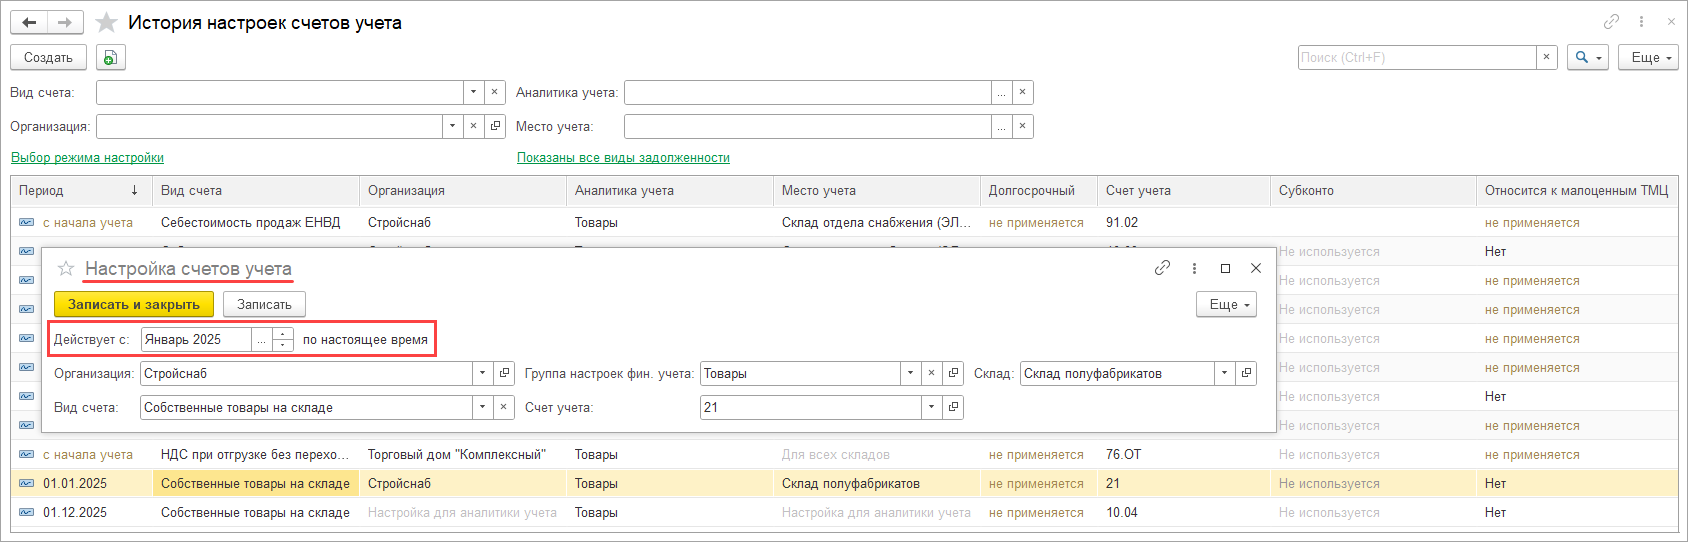Expand Группа настроек фин. учета dropdown

[x=910, y=374]
